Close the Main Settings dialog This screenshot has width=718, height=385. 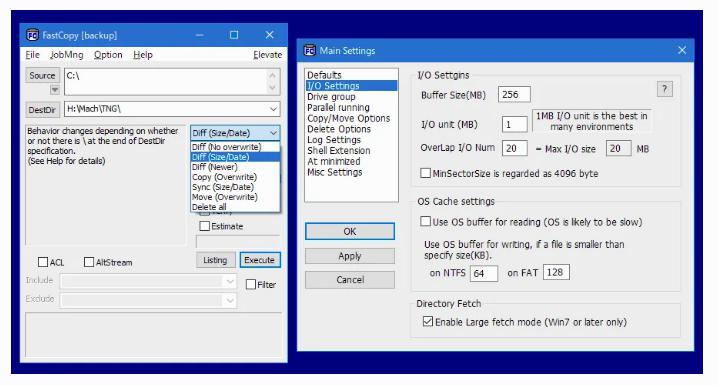click(682, 50)
